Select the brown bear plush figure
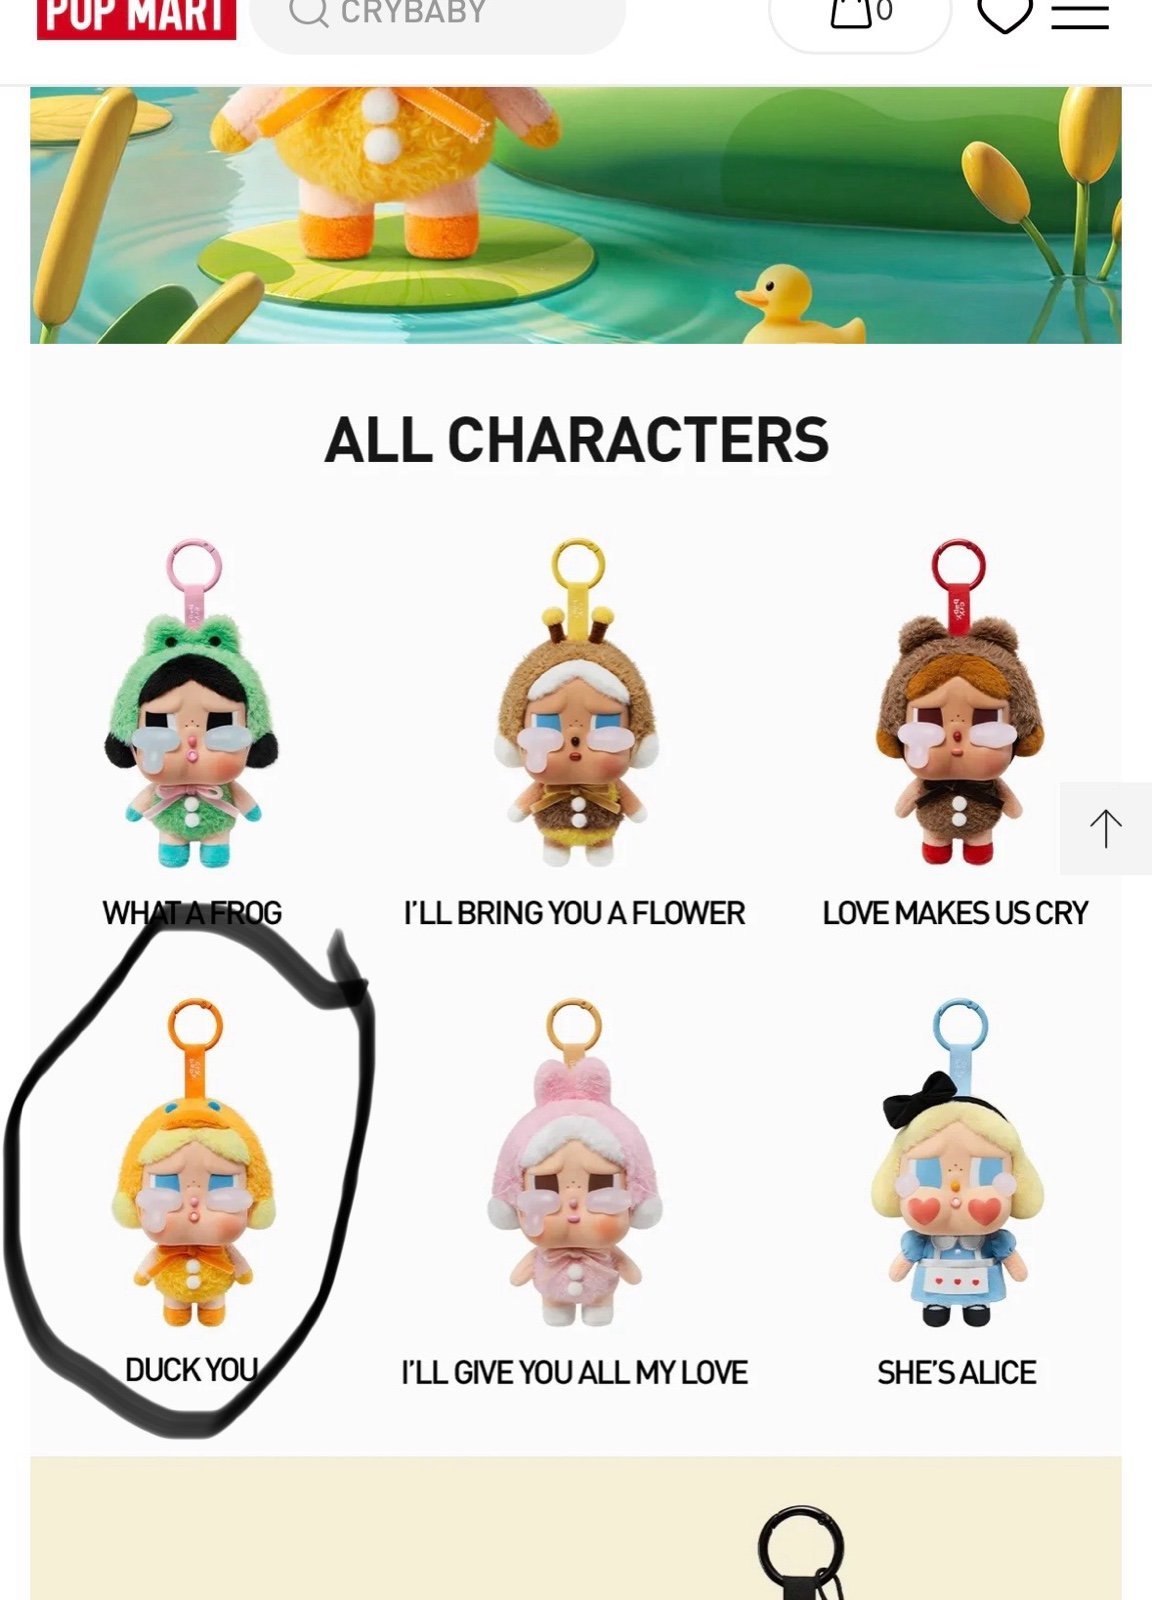 tap(959, 704)
